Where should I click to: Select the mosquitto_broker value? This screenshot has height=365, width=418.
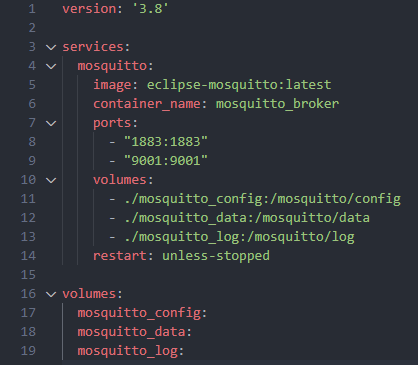pos(277,104)
